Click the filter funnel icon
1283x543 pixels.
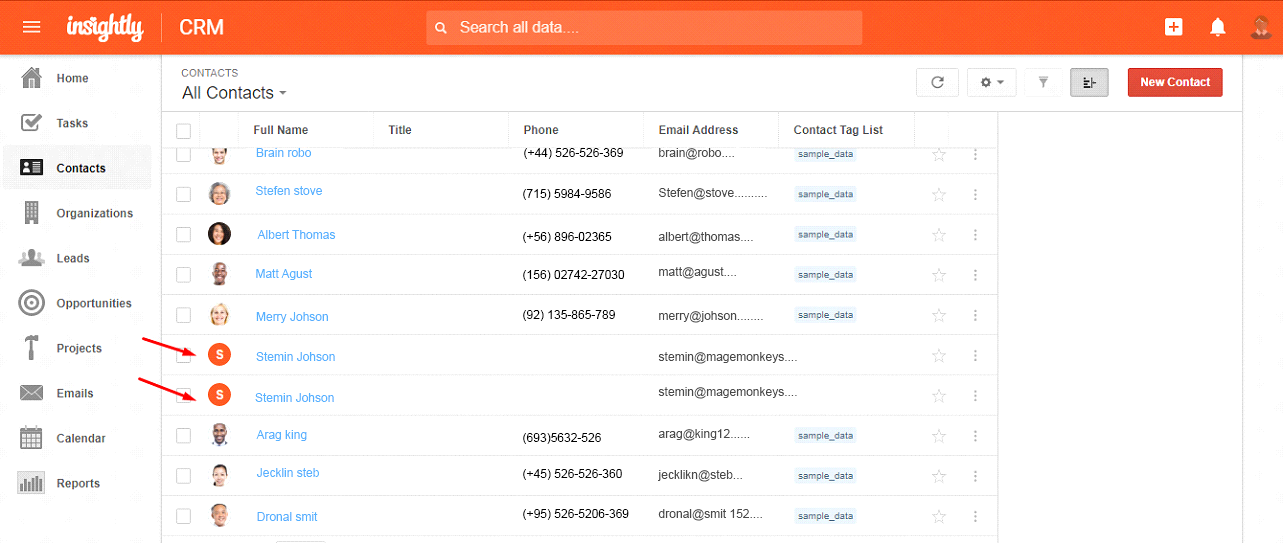(x=1043, y=82)
